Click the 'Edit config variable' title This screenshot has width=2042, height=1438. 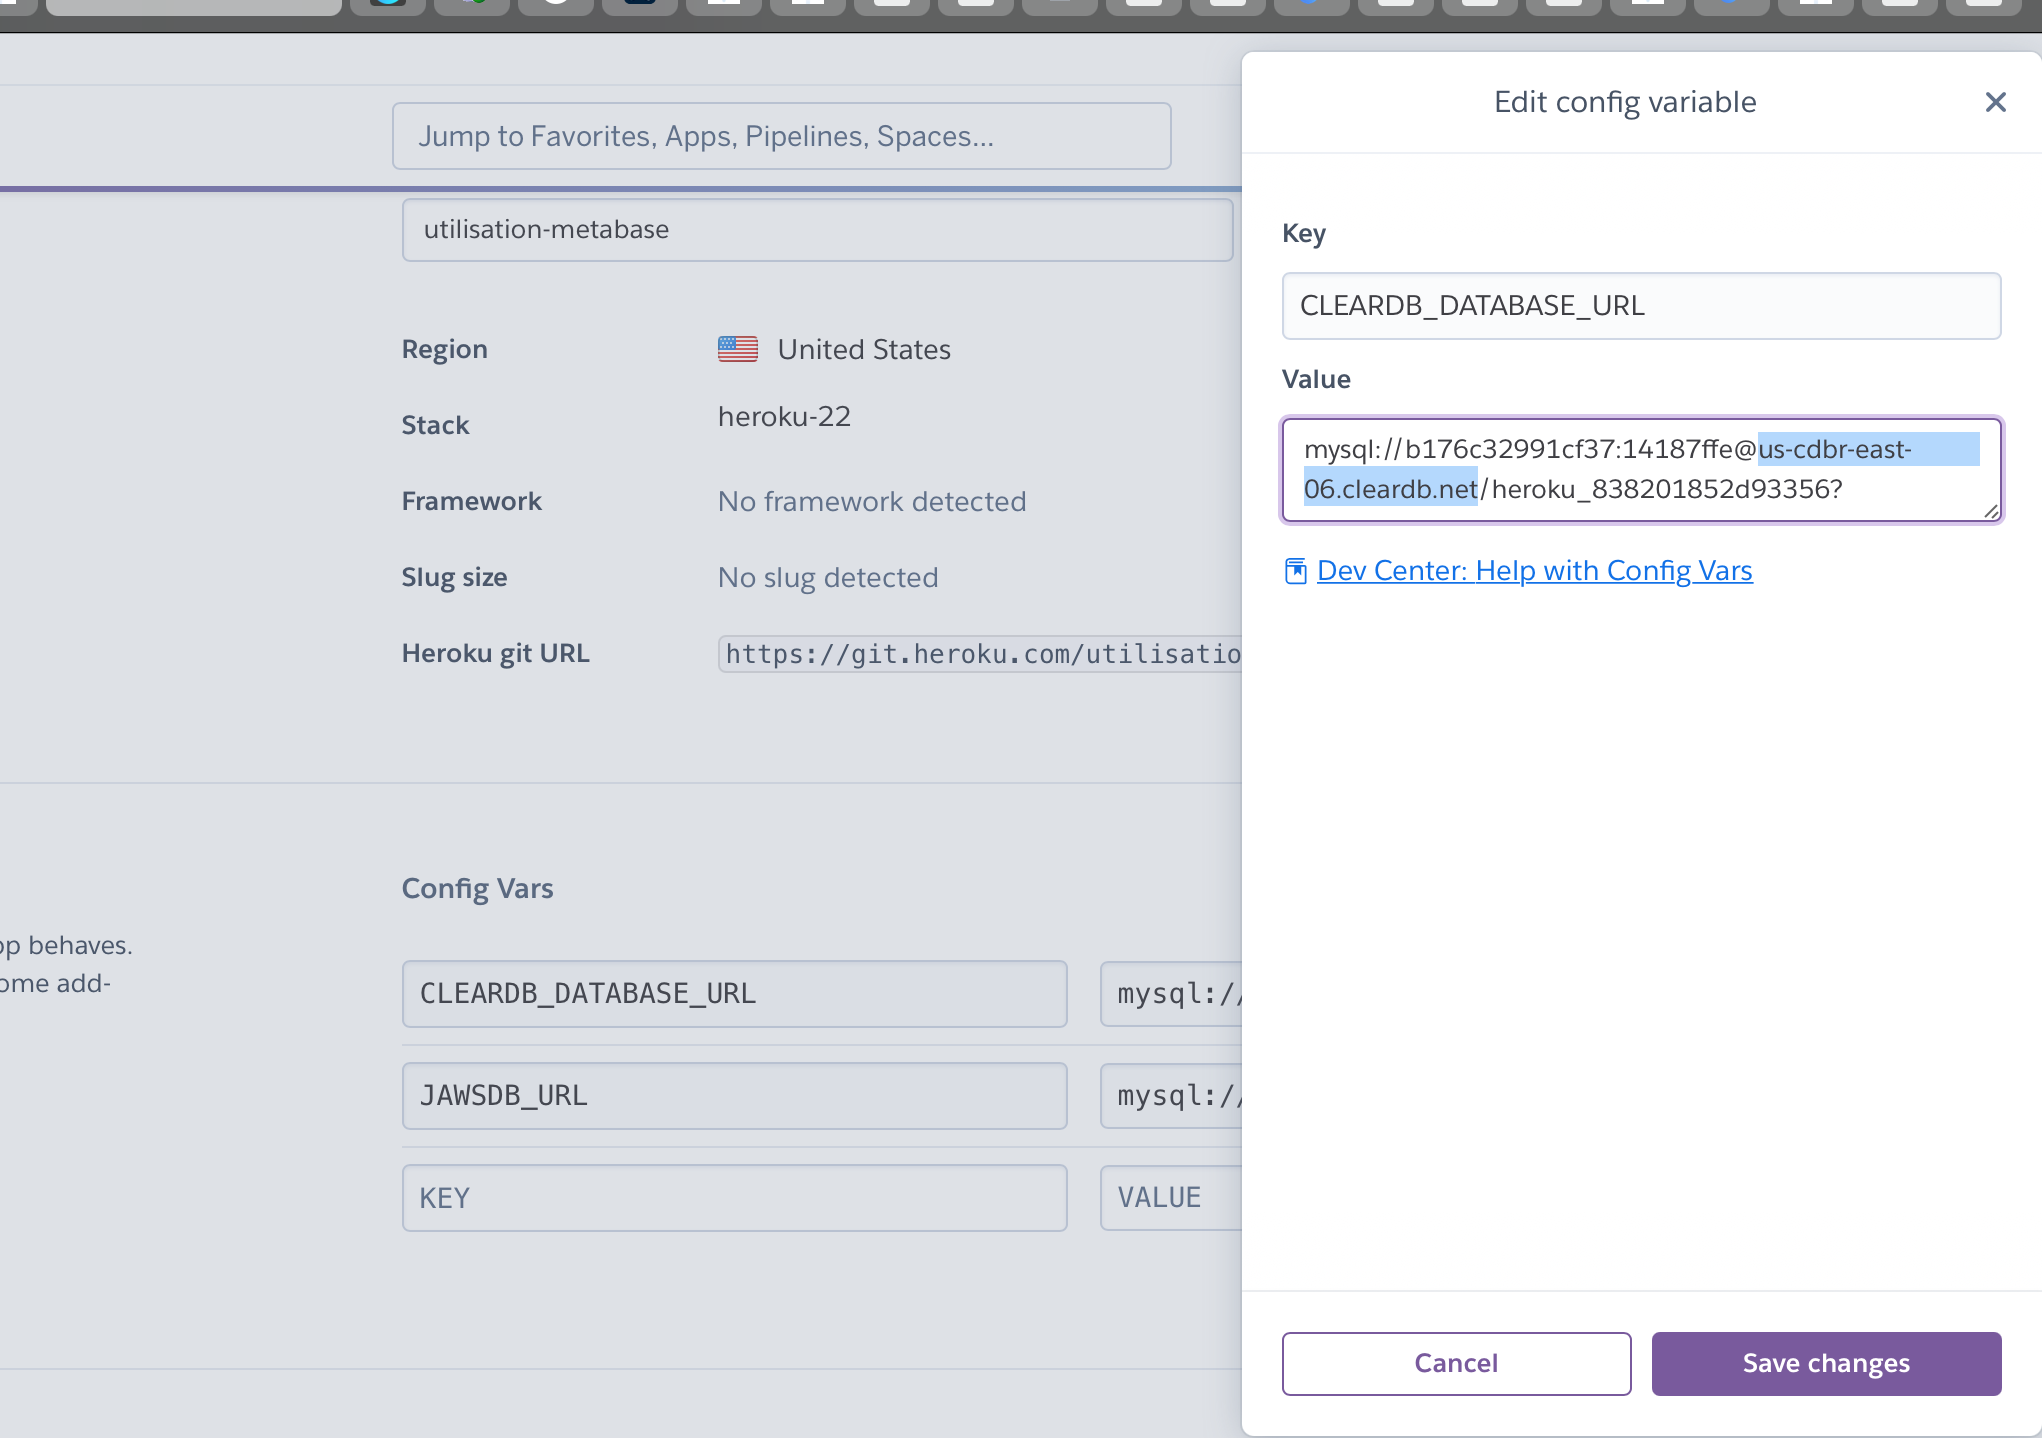[1625, 102]
